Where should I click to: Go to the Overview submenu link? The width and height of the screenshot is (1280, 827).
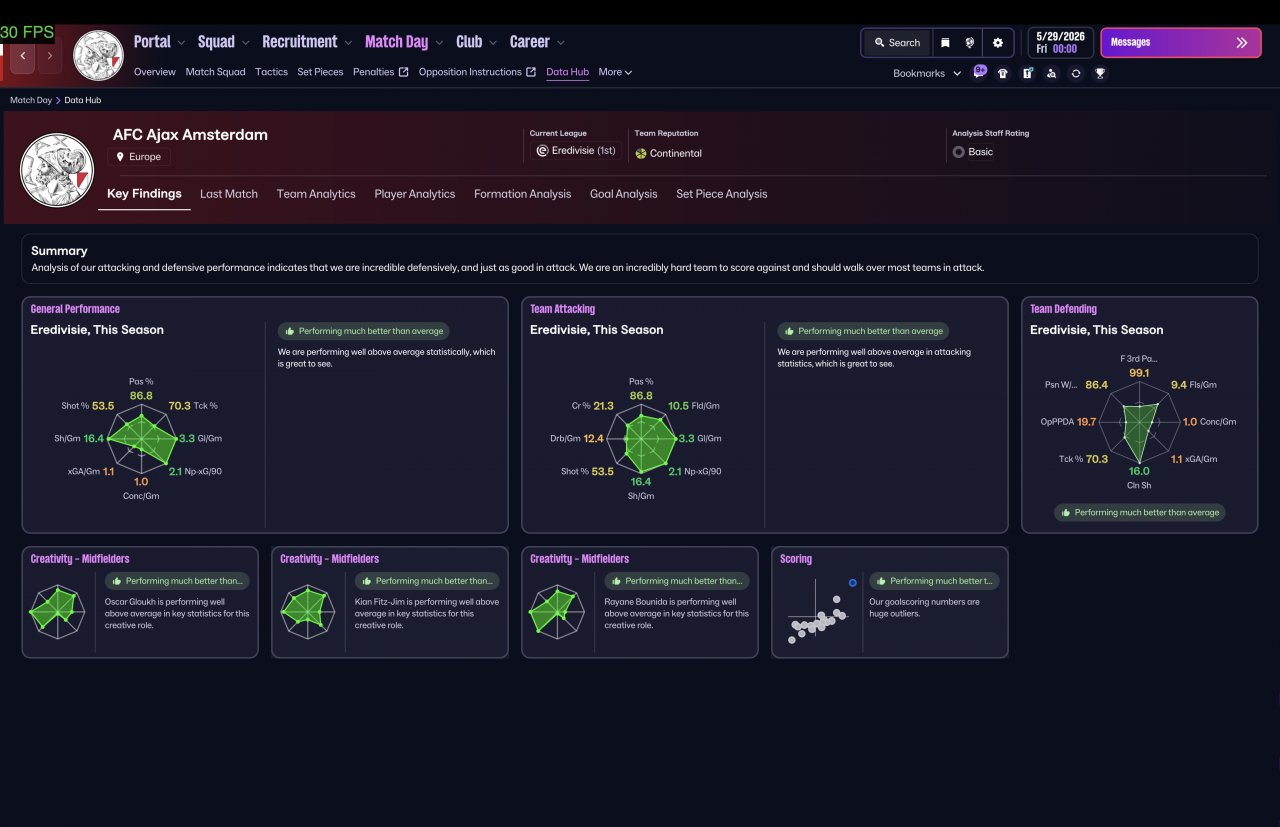tap(155, 72)
